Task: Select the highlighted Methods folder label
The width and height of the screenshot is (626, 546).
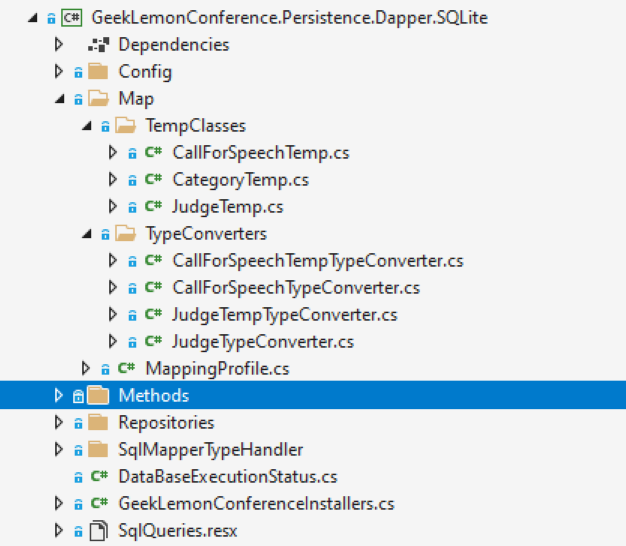Action: tap(154, 396)
